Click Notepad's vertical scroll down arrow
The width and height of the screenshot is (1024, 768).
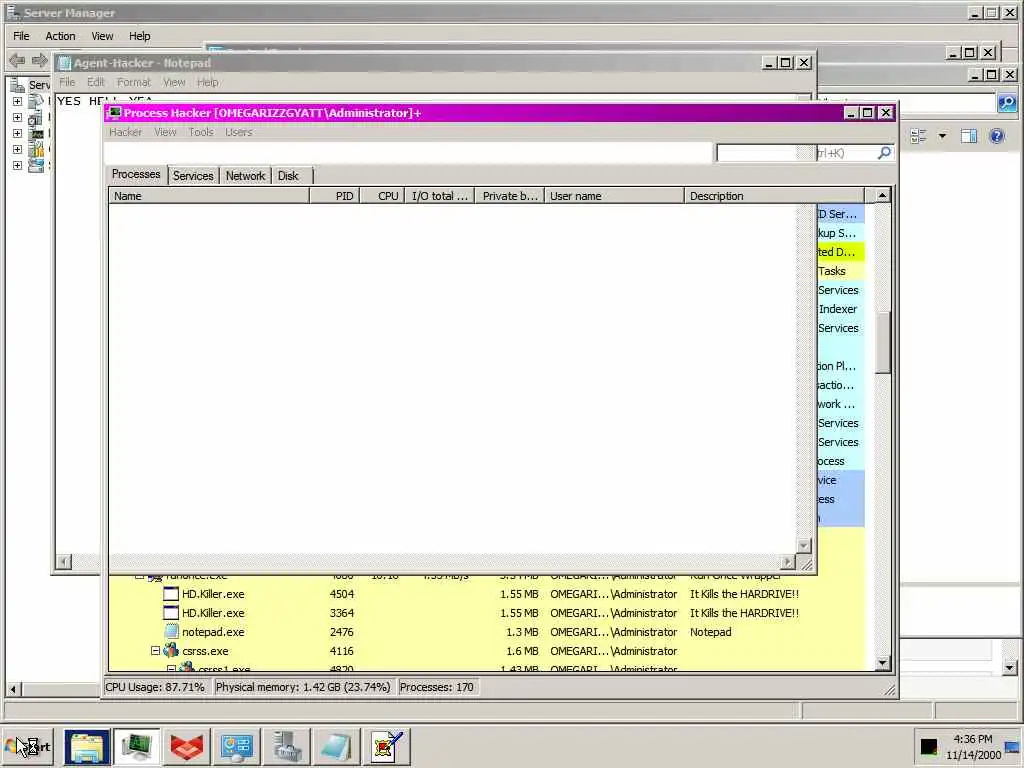click(805, 545)
